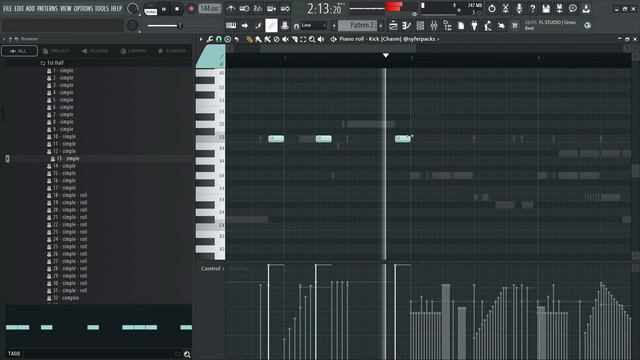
Task: Open the mixer icon
Action: coord(433,26)
